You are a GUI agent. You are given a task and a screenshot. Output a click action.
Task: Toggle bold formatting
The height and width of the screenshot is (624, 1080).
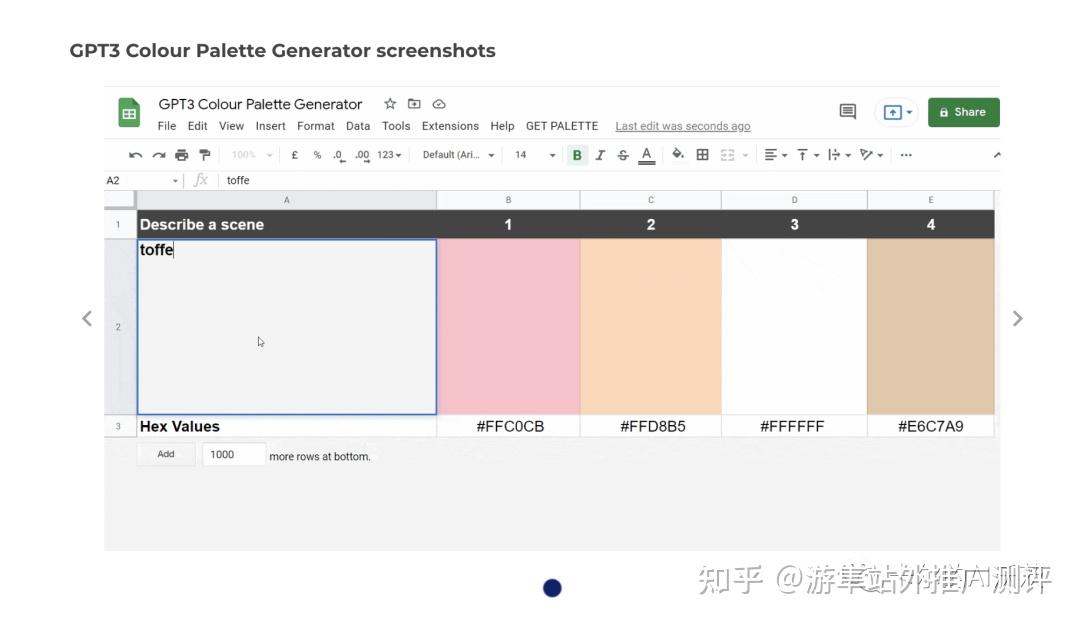click(577, 154)
